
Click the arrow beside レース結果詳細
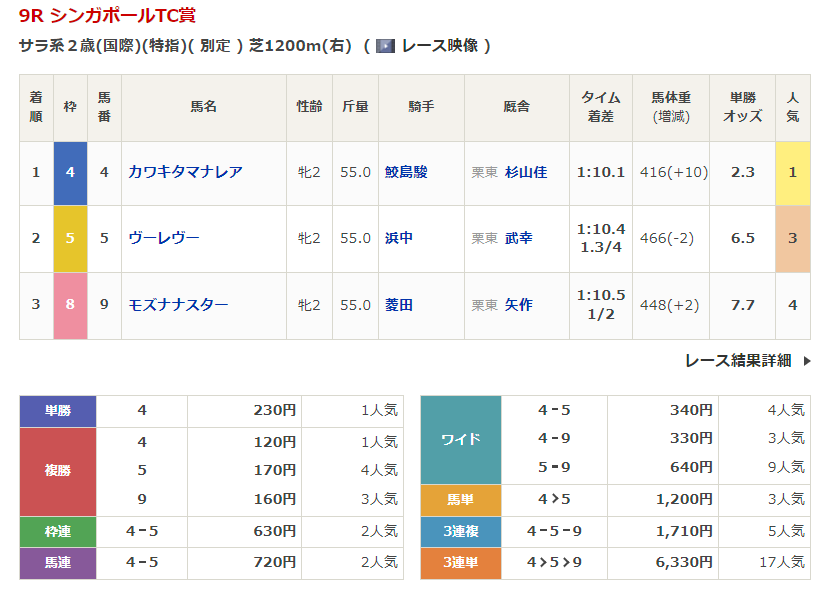[807, 361]
